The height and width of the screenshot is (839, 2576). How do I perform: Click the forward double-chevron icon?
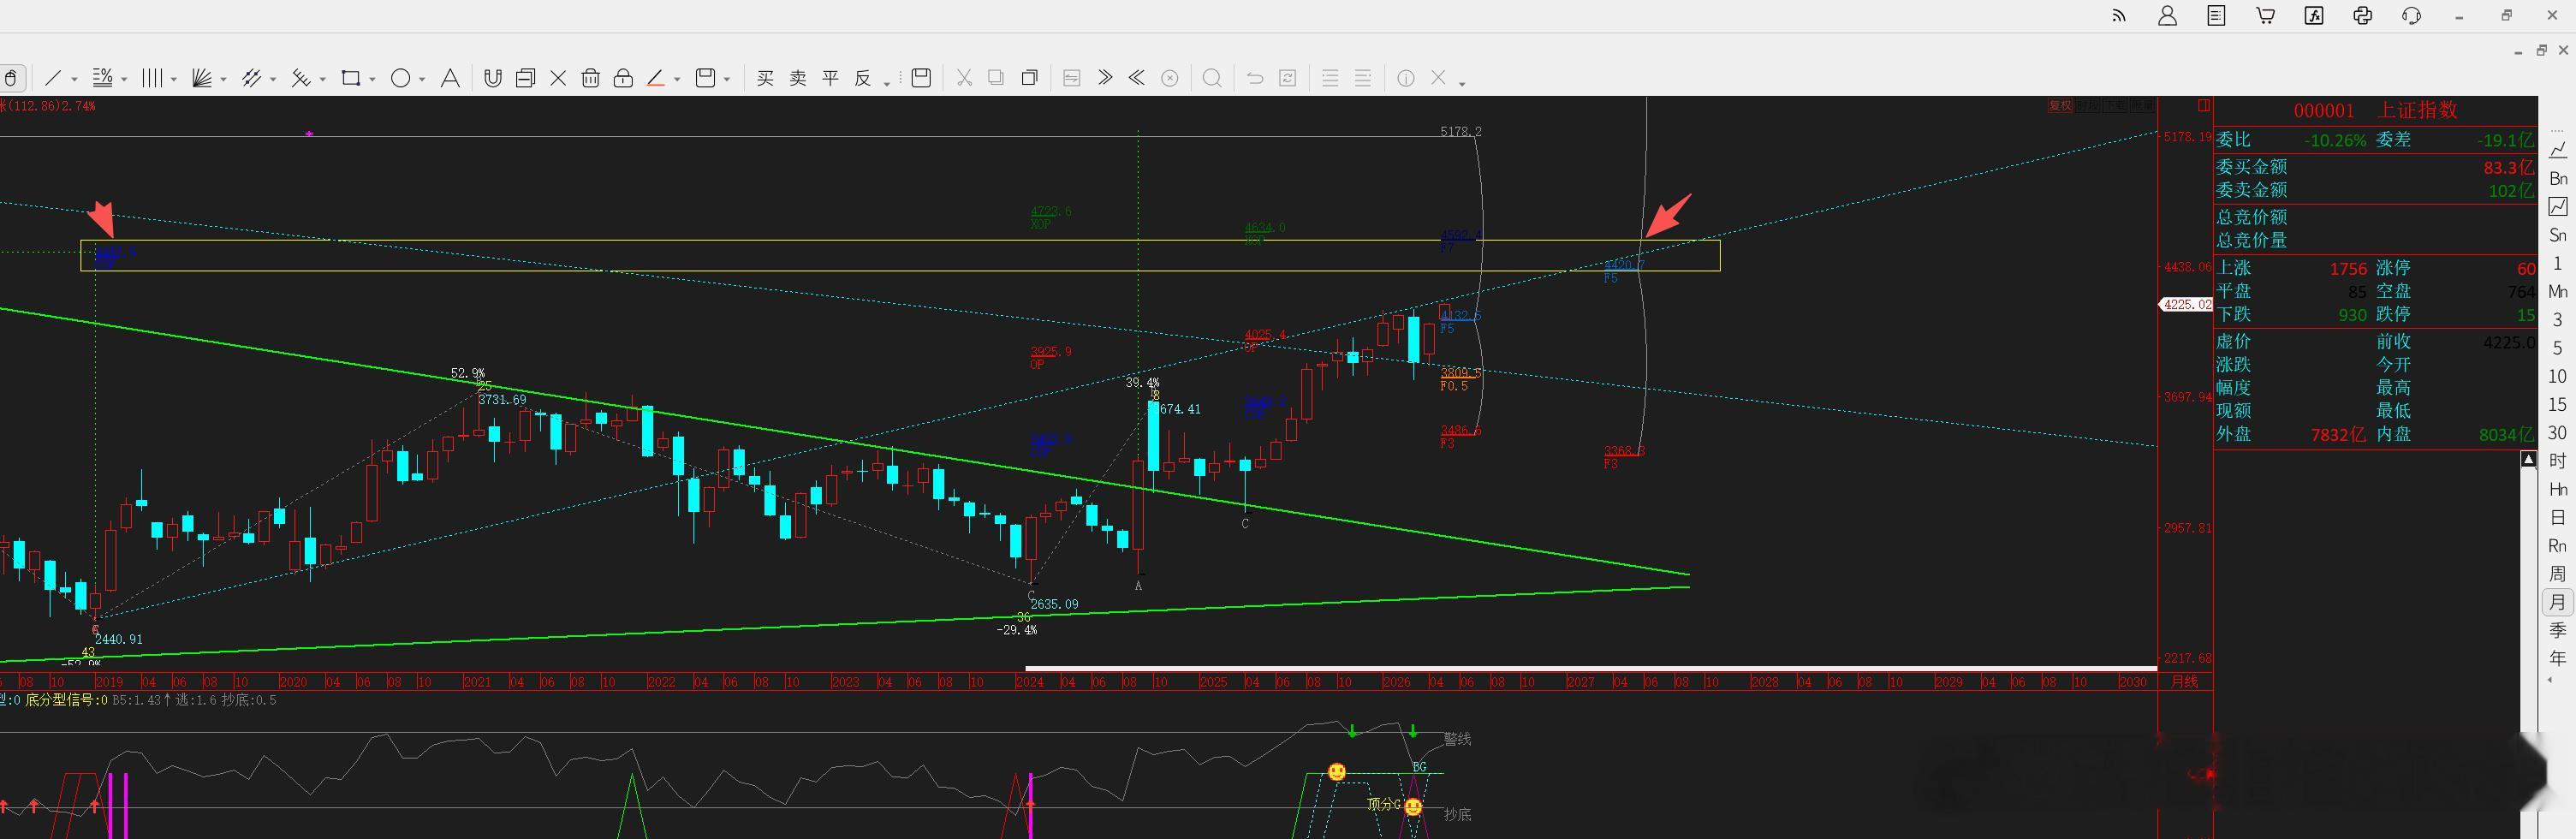click(x=1105, y=77)
